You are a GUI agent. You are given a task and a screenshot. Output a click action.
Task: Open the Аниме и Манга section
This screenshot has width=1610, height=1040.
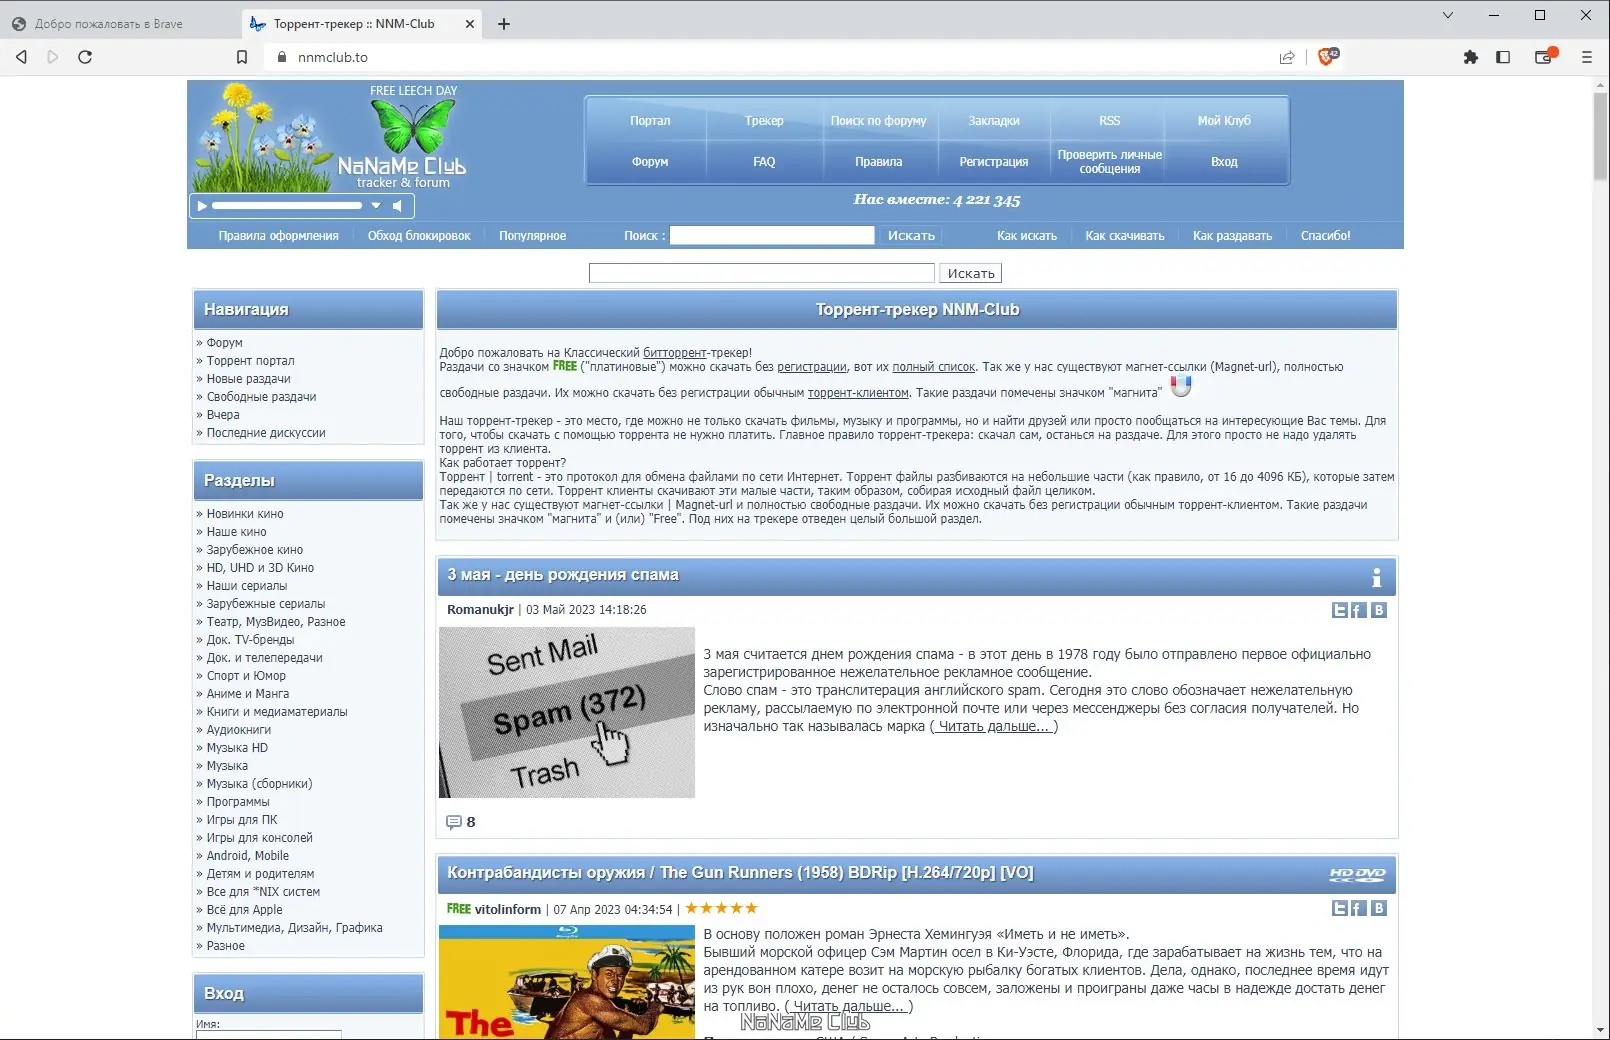point(247,694)
